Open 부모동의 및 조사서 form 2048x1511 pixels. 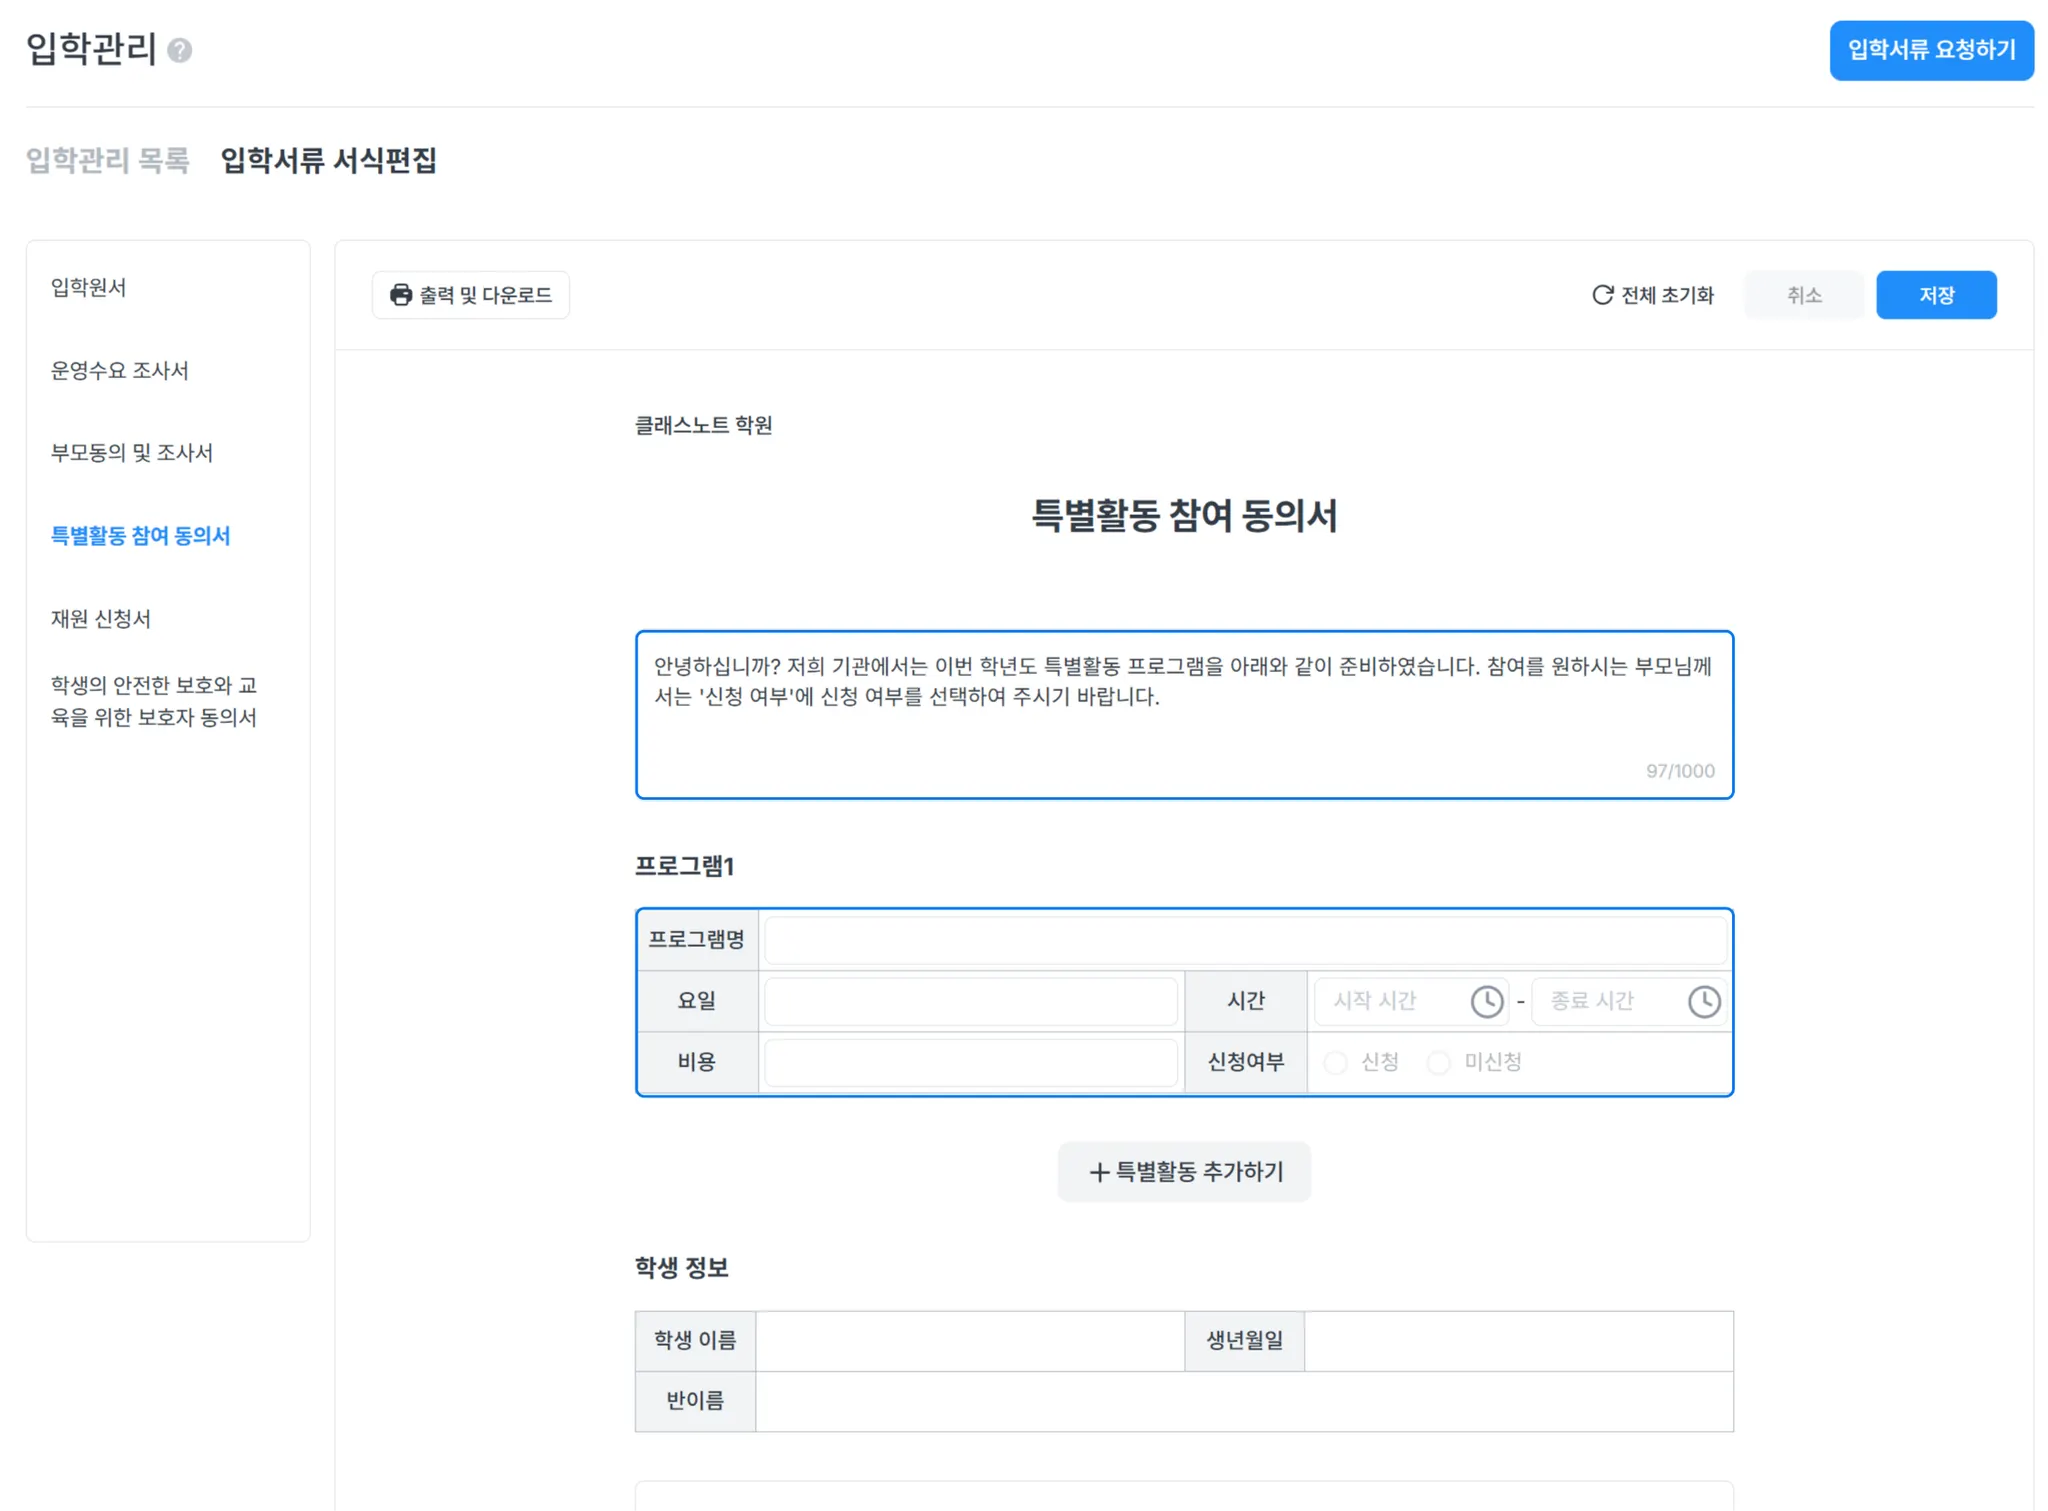132,453
